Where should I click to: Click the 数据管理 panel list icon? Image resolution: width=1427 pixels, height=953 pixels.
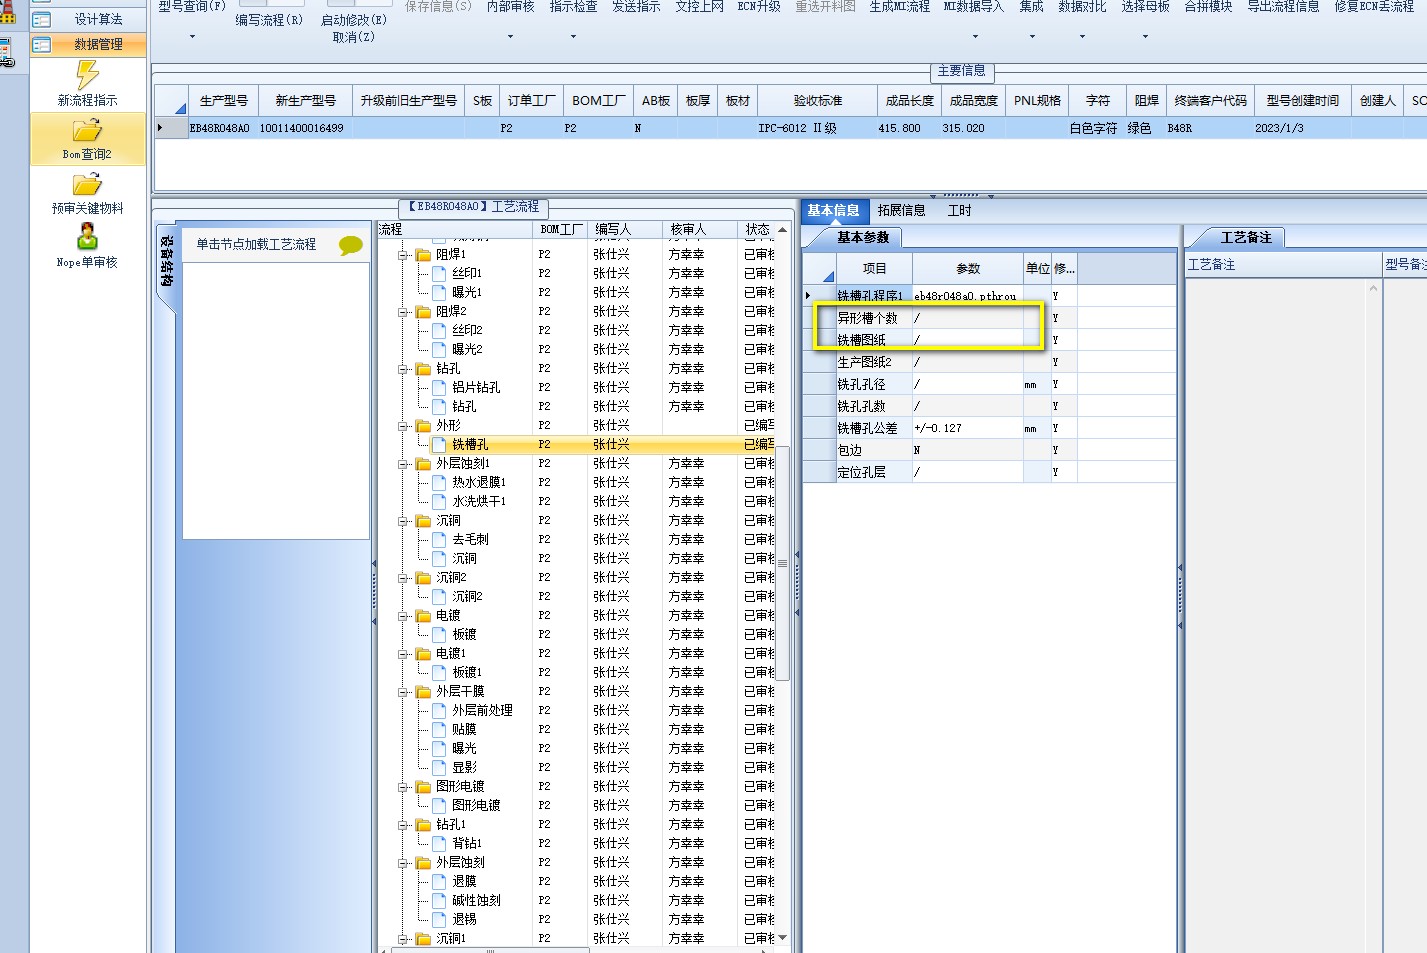coord(42,44)
